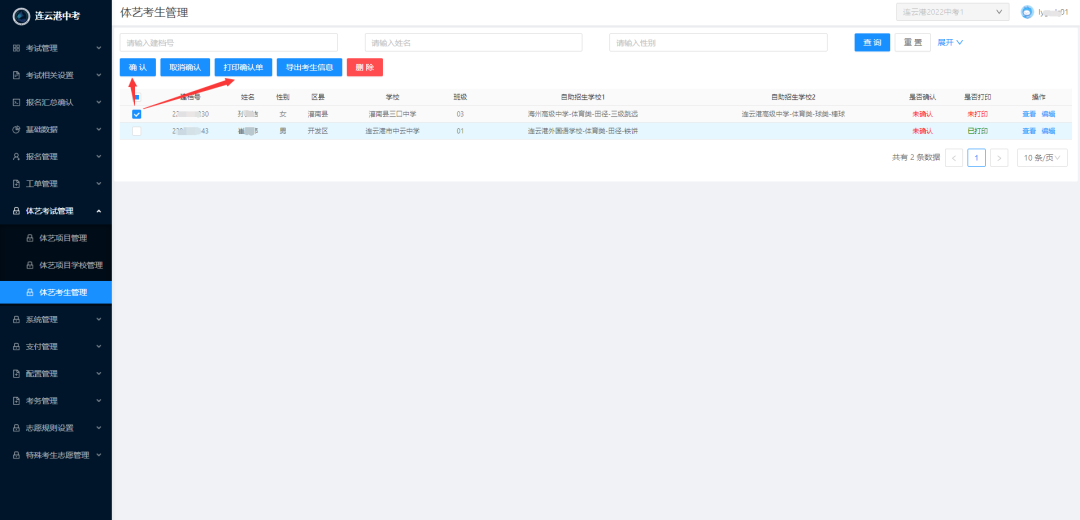Expand the 考试相关设置 menu chevron
1080x520 pixels.
point(99,75)
